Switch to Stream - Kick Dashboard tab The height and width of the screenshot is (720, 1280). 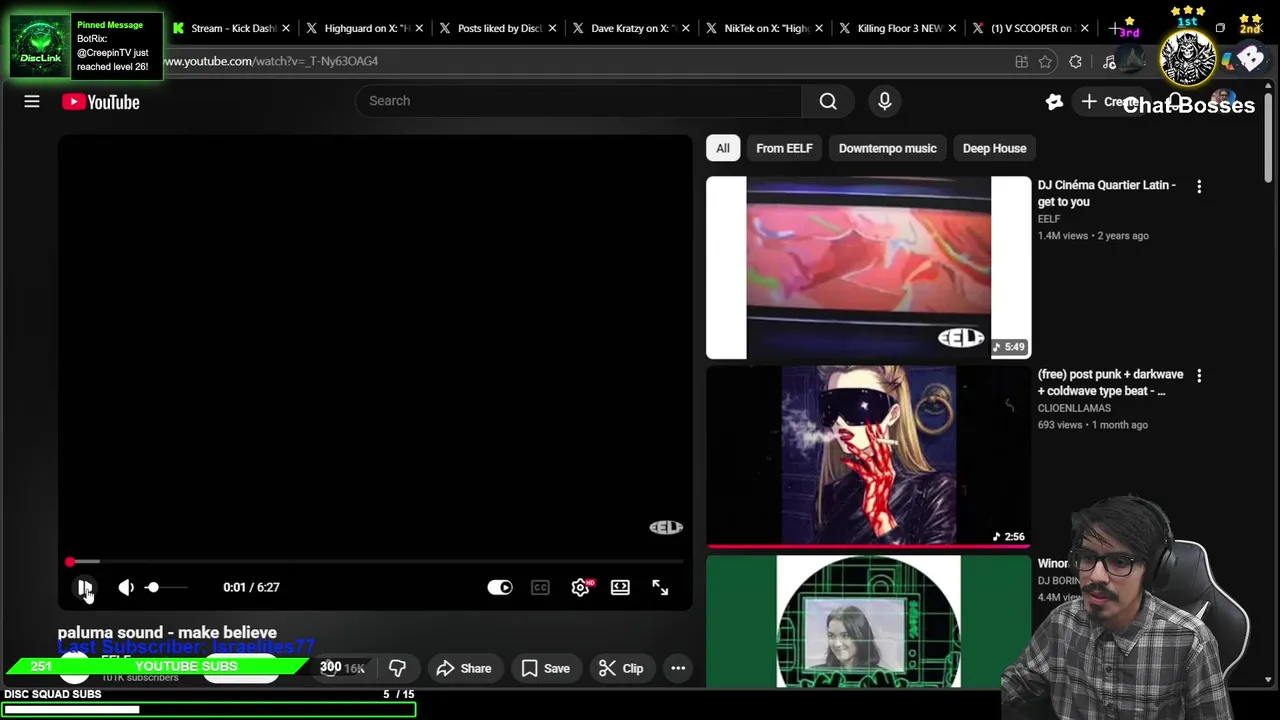pyautogui.click(x=233, y=28)
